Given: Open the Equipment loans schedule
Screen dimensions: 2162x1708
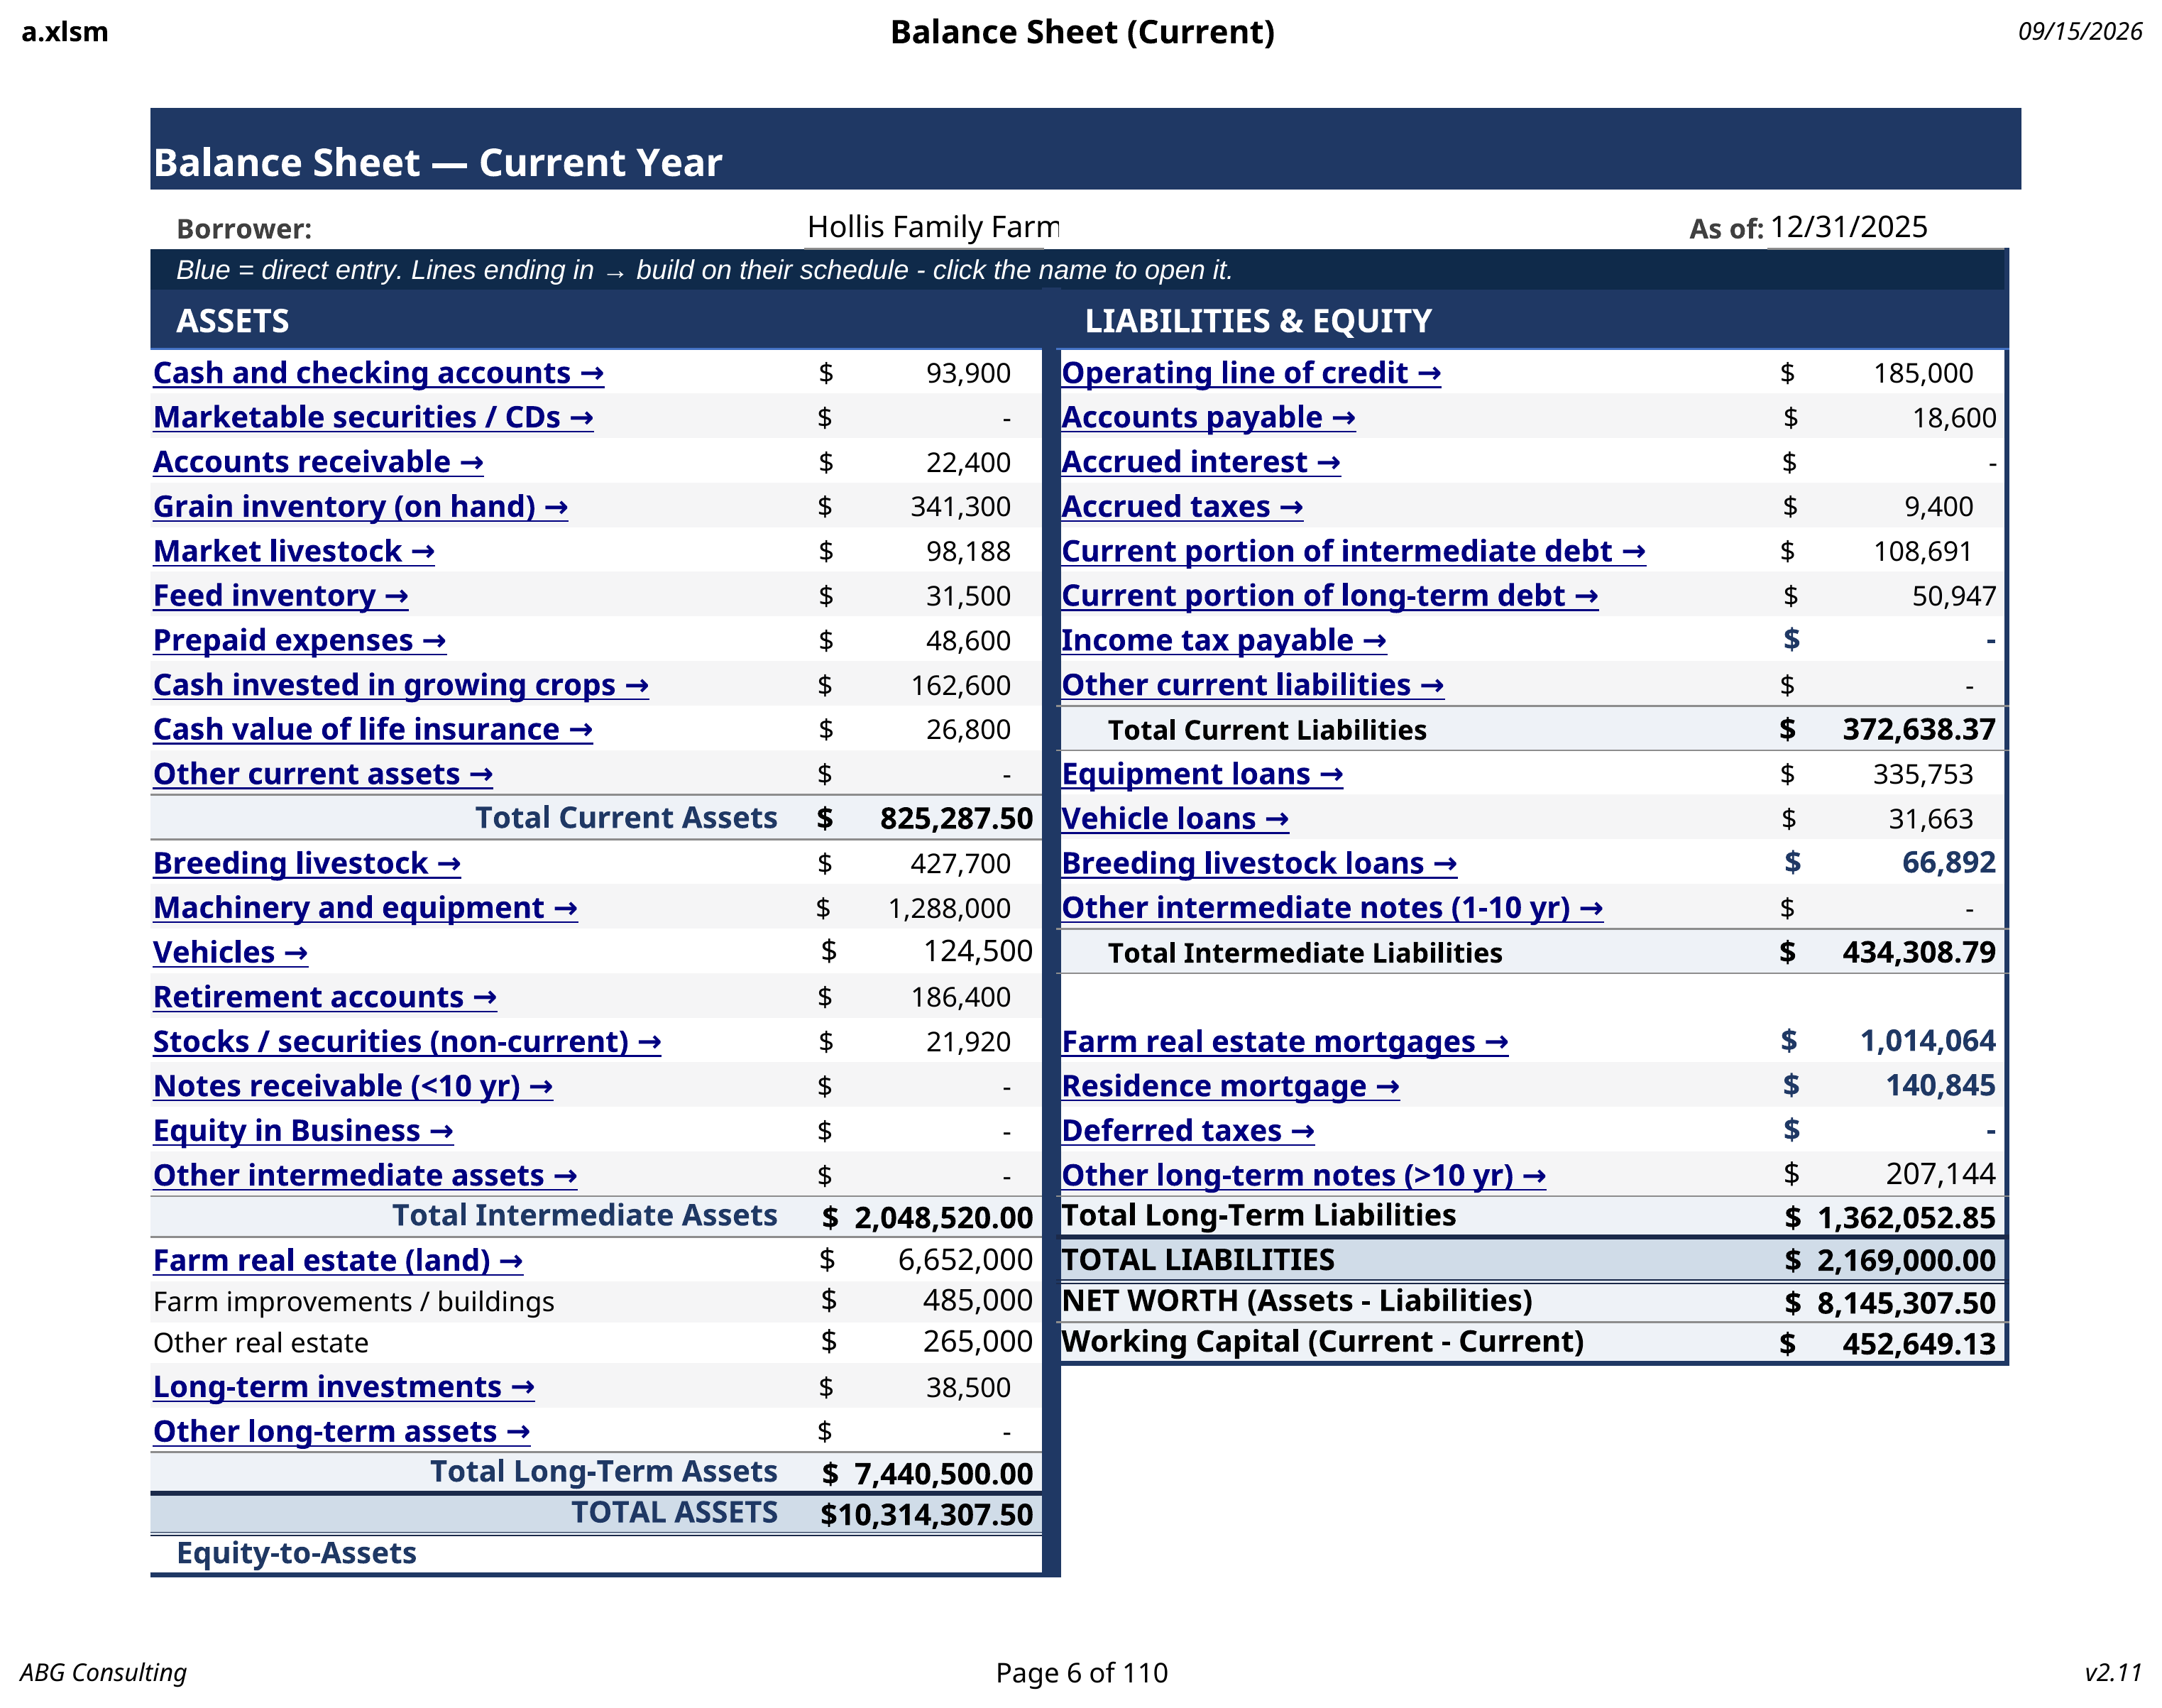Looking at the screenshot, I should pyautogui.click(x=1202, y=774).
